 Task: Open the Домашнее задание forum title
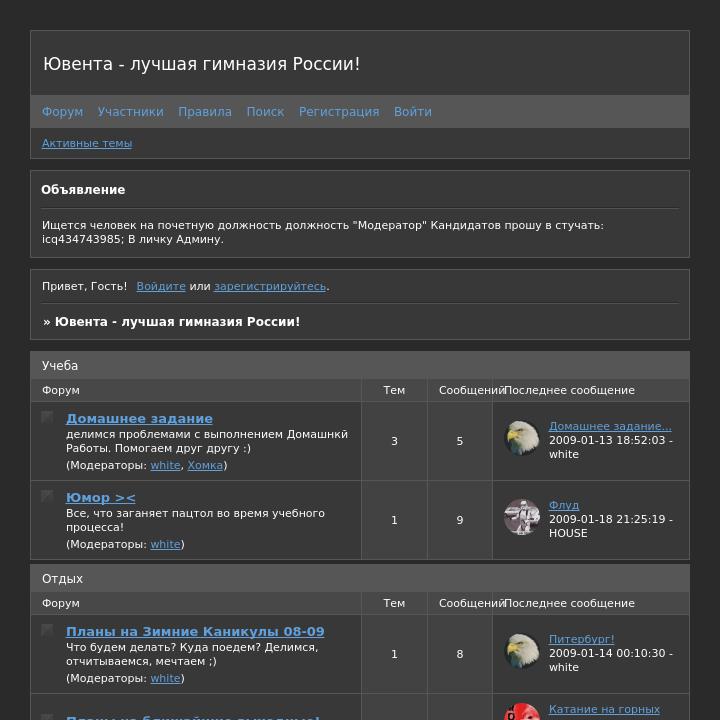pyautogui.click(x=139, y=419)
